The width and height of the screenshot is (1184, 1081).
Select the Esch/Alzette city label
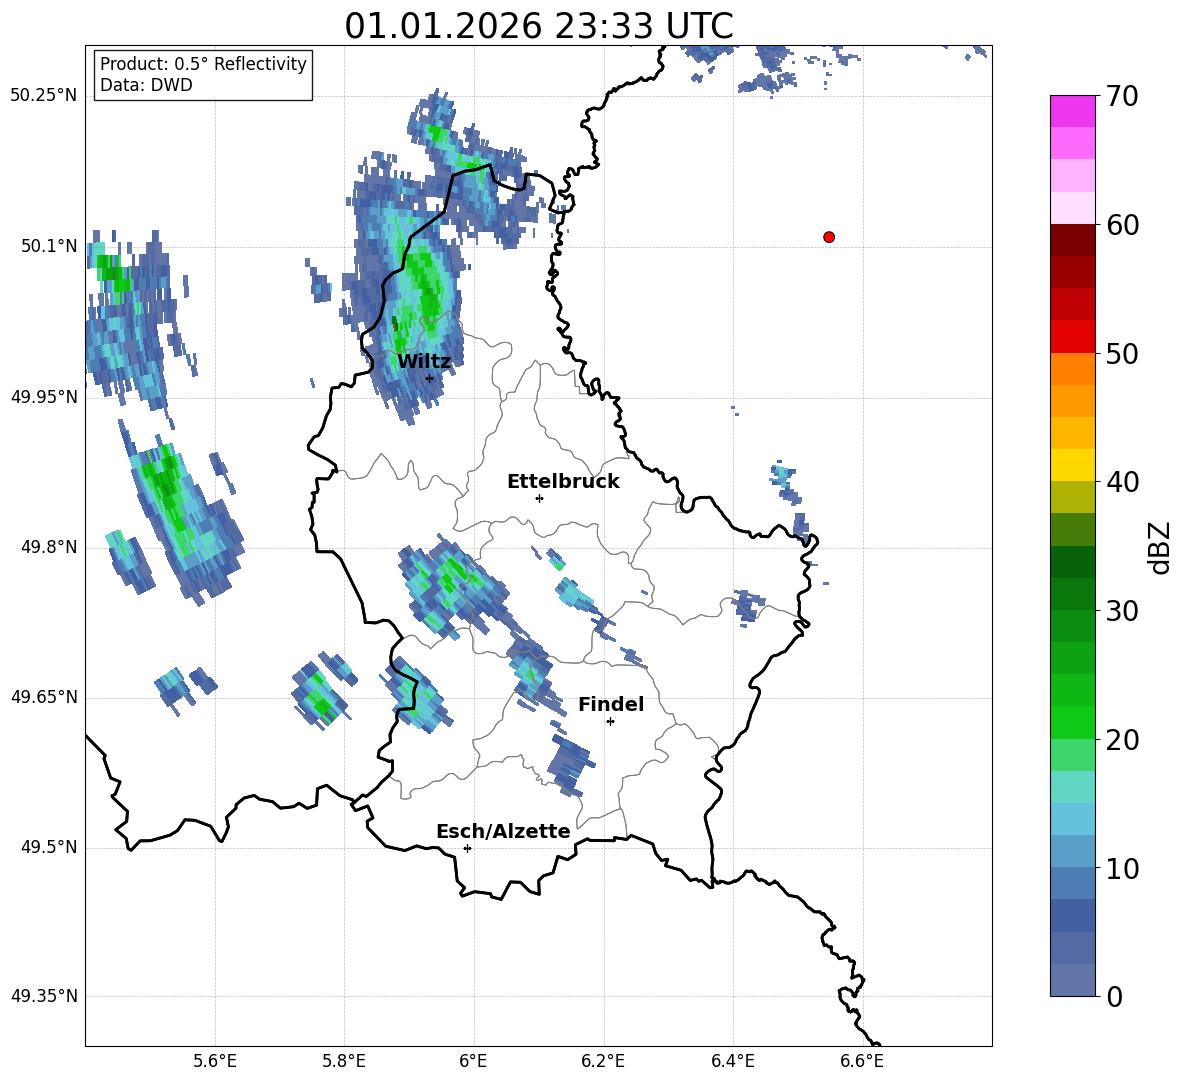pos(503,831)
